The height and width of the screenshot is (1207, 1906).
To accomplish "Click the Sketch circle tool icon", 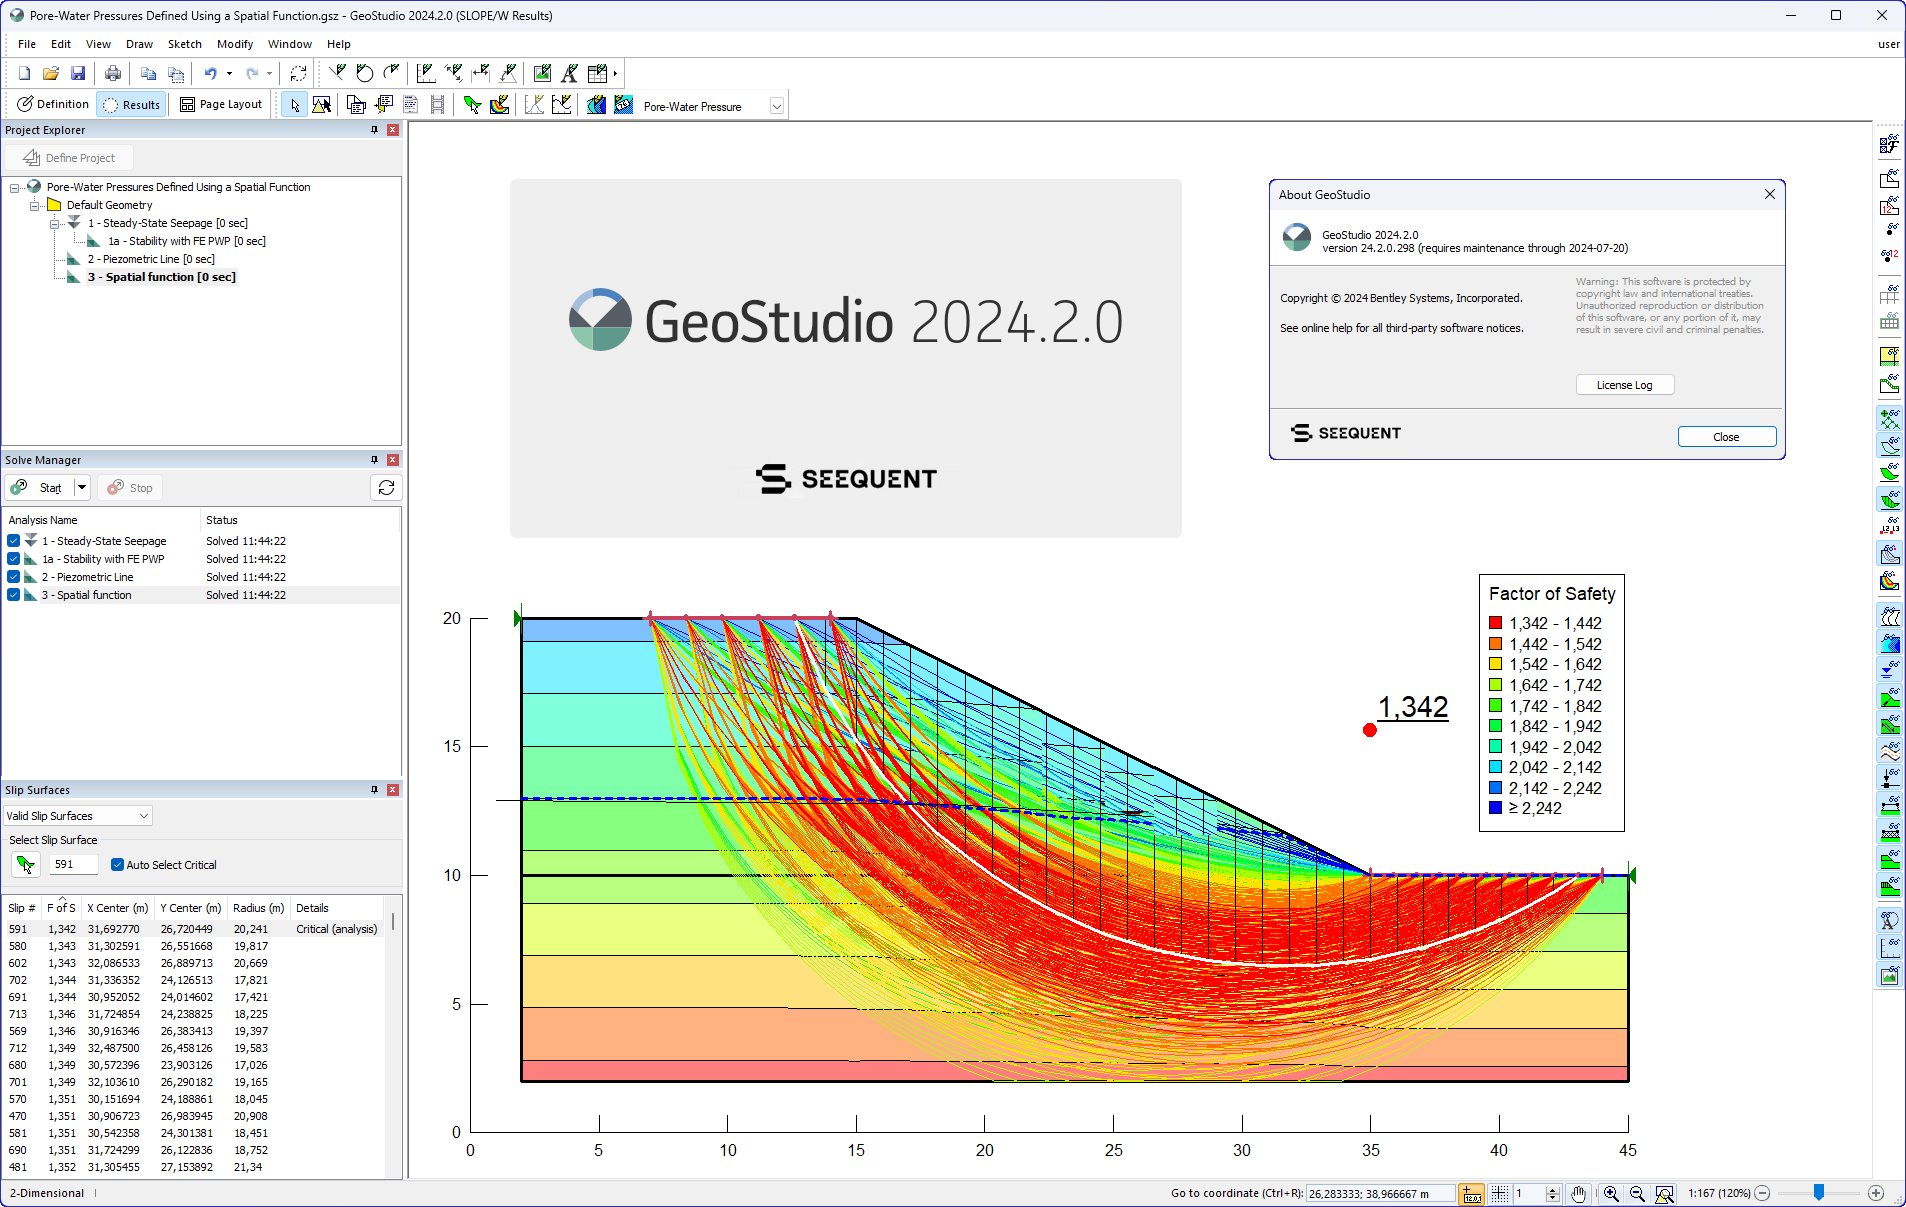I will click(365, 73).
